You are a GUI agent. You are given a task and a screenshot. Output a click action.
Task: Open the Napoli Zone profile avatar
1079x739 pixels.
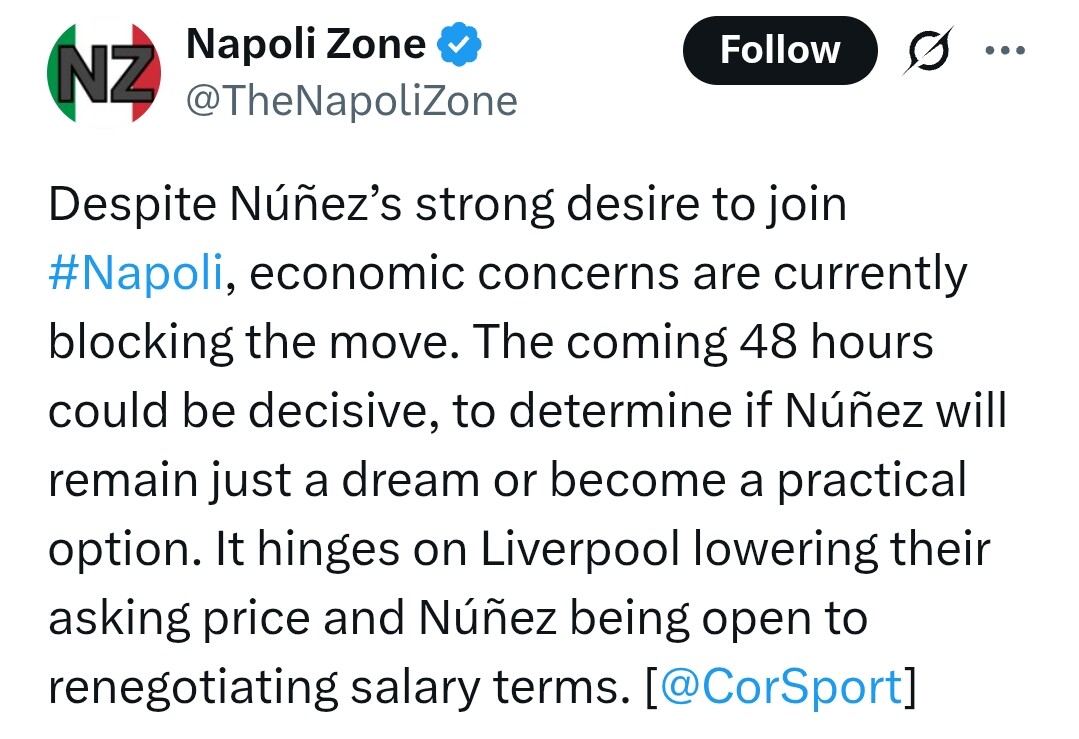[104, 72]
